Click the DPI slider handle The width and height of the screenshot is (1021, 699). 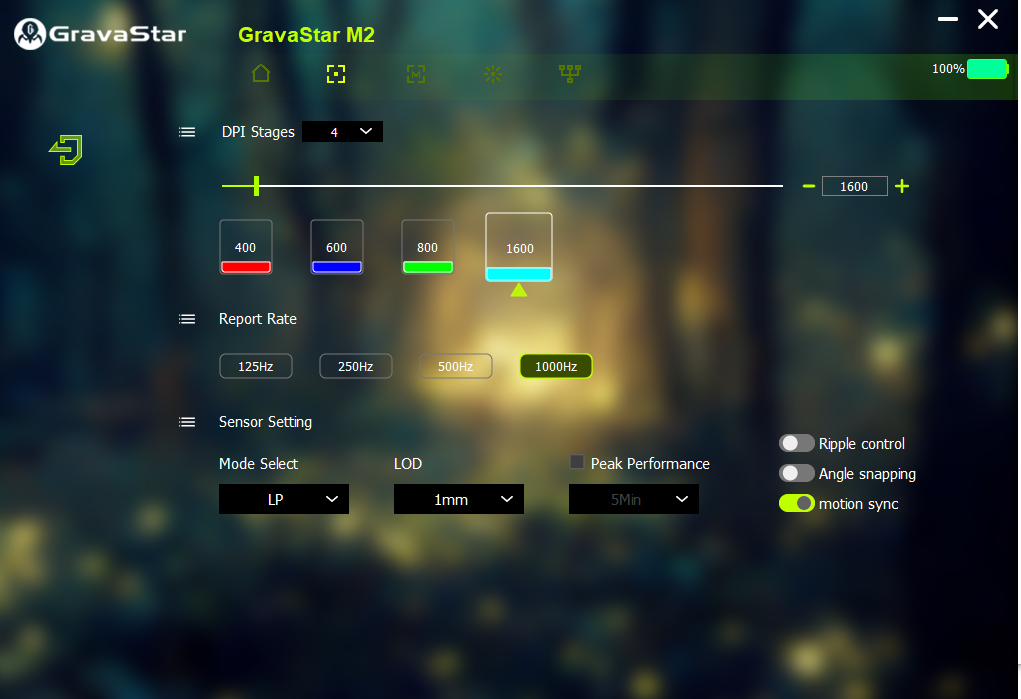(257, 185)
